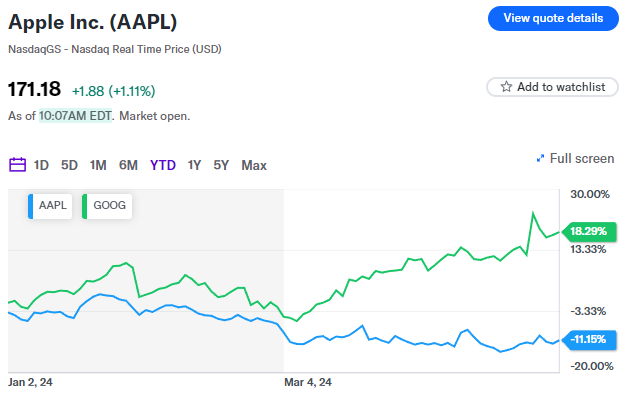Click the 30.00% axis label
Image resolution: width=626 pixels, height=410 pixels.
pos(590,194)
